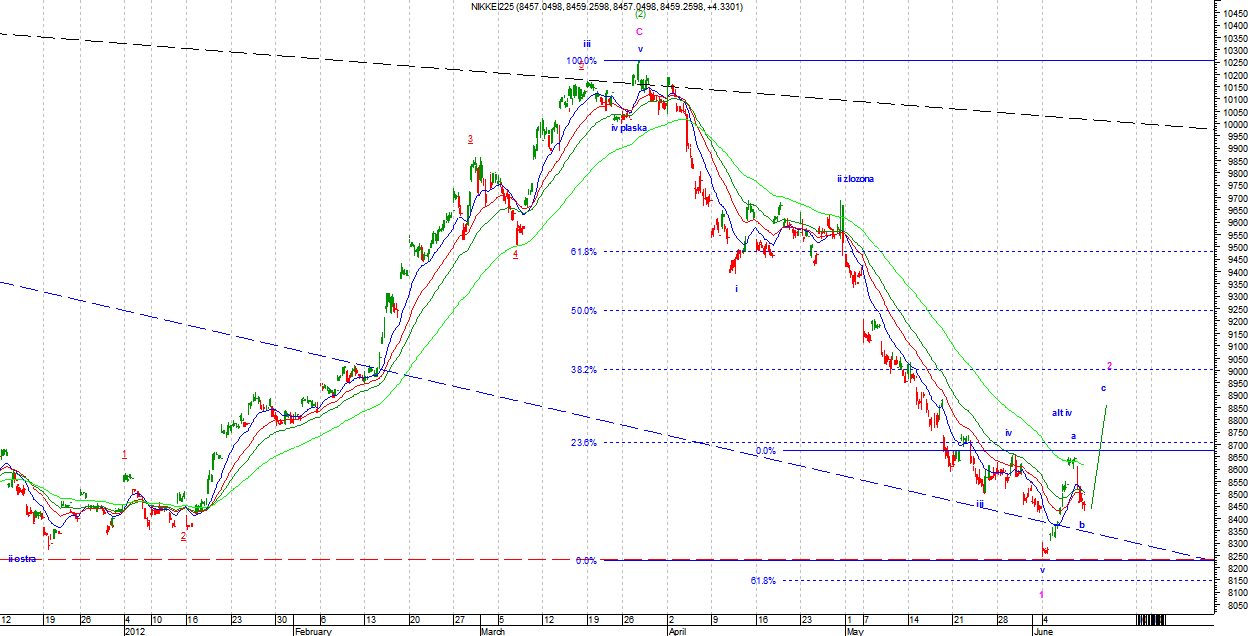1250x636 pixels.
Task: Click the "ii zlozona" wave annotation
Action: (x=856, y=179)
